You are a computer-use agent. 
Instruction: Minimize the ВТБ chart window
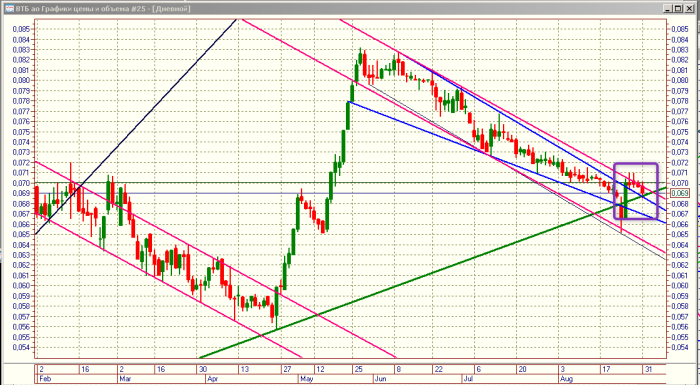point(667,8)
